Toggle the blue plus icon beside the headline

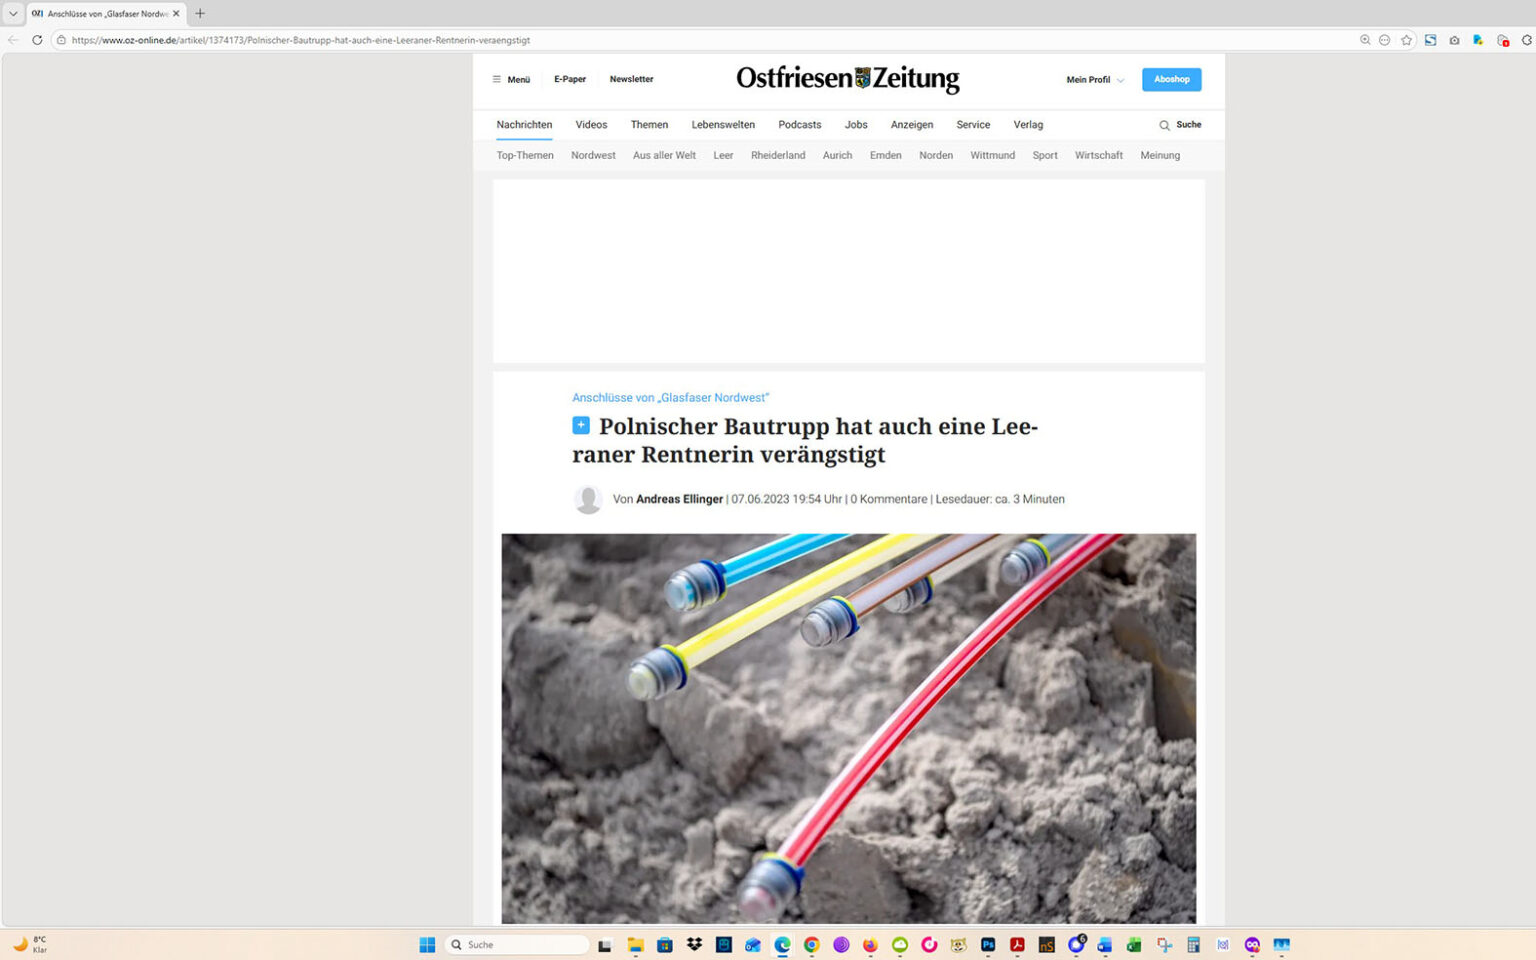[581, 425]
